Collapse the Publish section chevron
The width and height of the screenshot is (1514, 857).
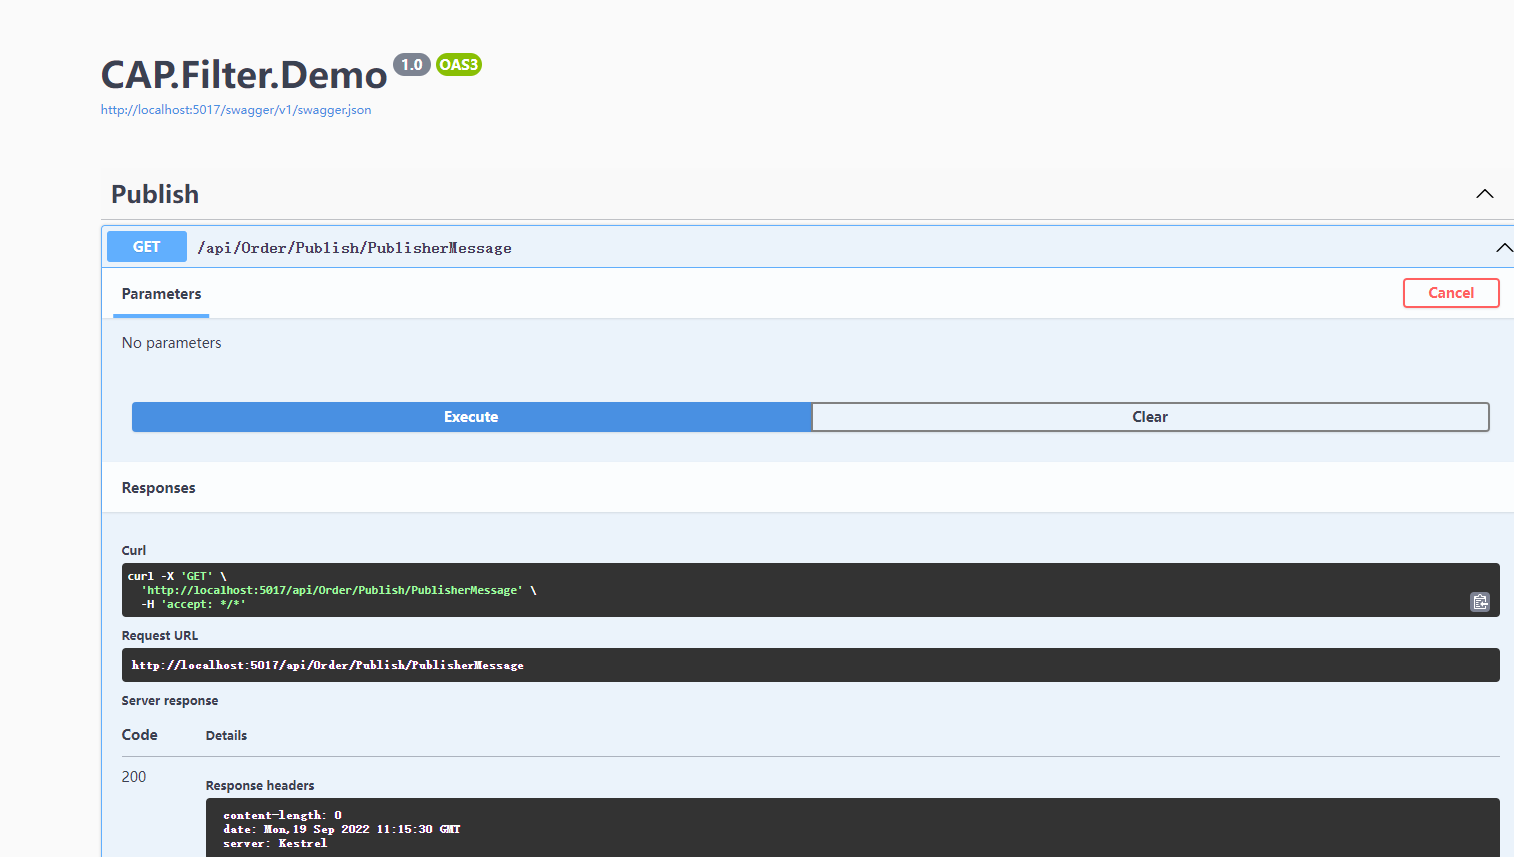1485,194
